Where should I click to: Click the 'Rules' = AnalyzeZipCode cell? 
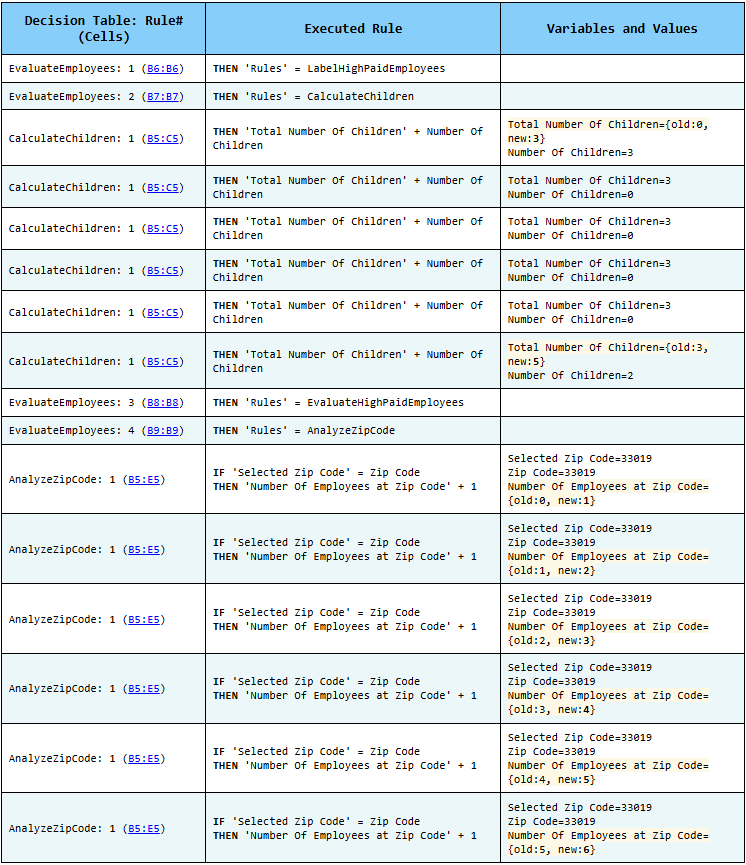353,430
